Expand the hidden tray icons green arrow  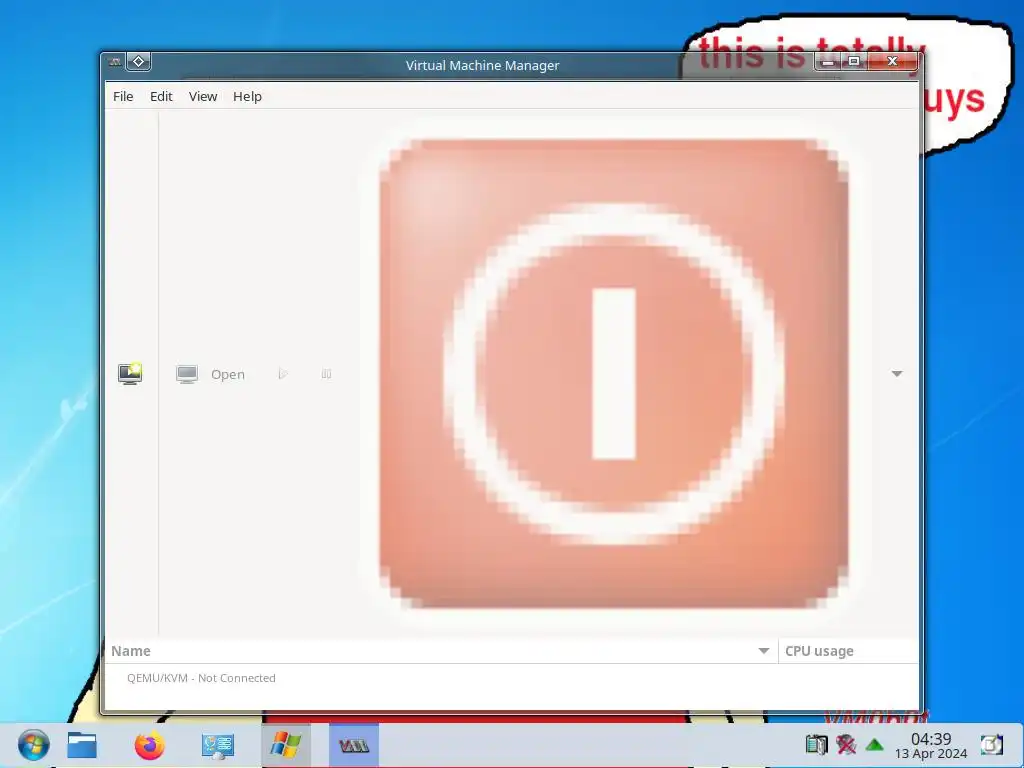874,744
